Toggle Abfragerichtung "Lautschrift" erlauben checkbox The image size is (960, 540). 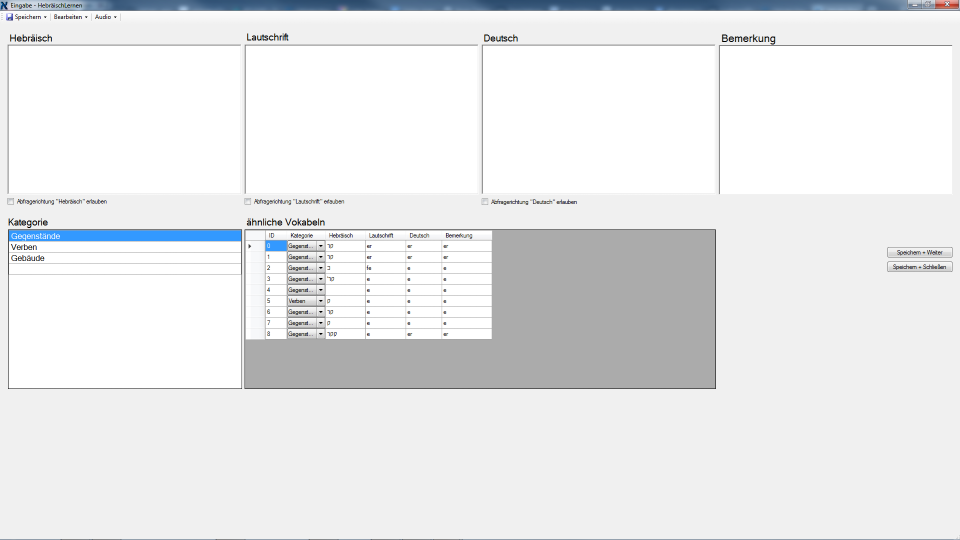pos(248,201)
